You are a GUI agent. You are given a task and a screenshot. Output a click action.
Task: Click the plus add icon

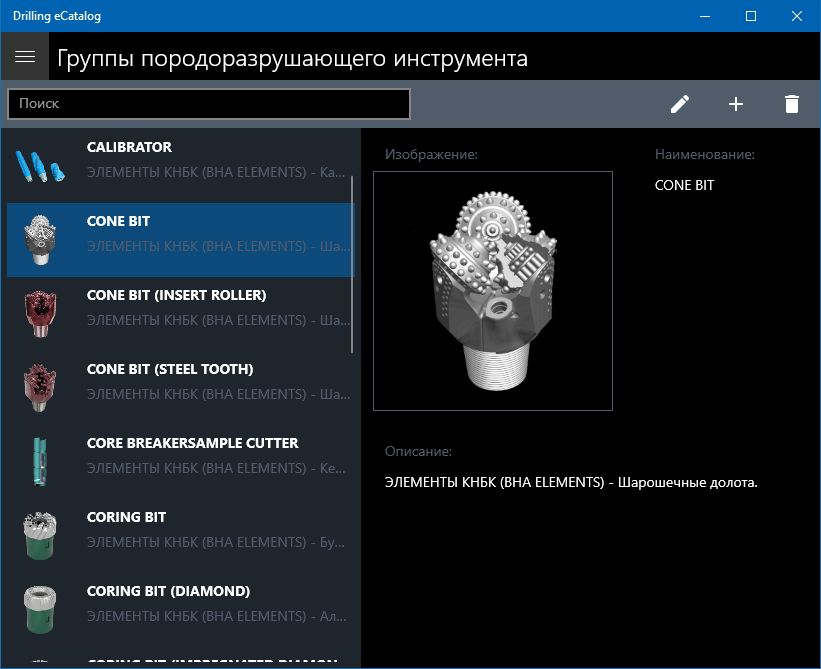(736, 104)
